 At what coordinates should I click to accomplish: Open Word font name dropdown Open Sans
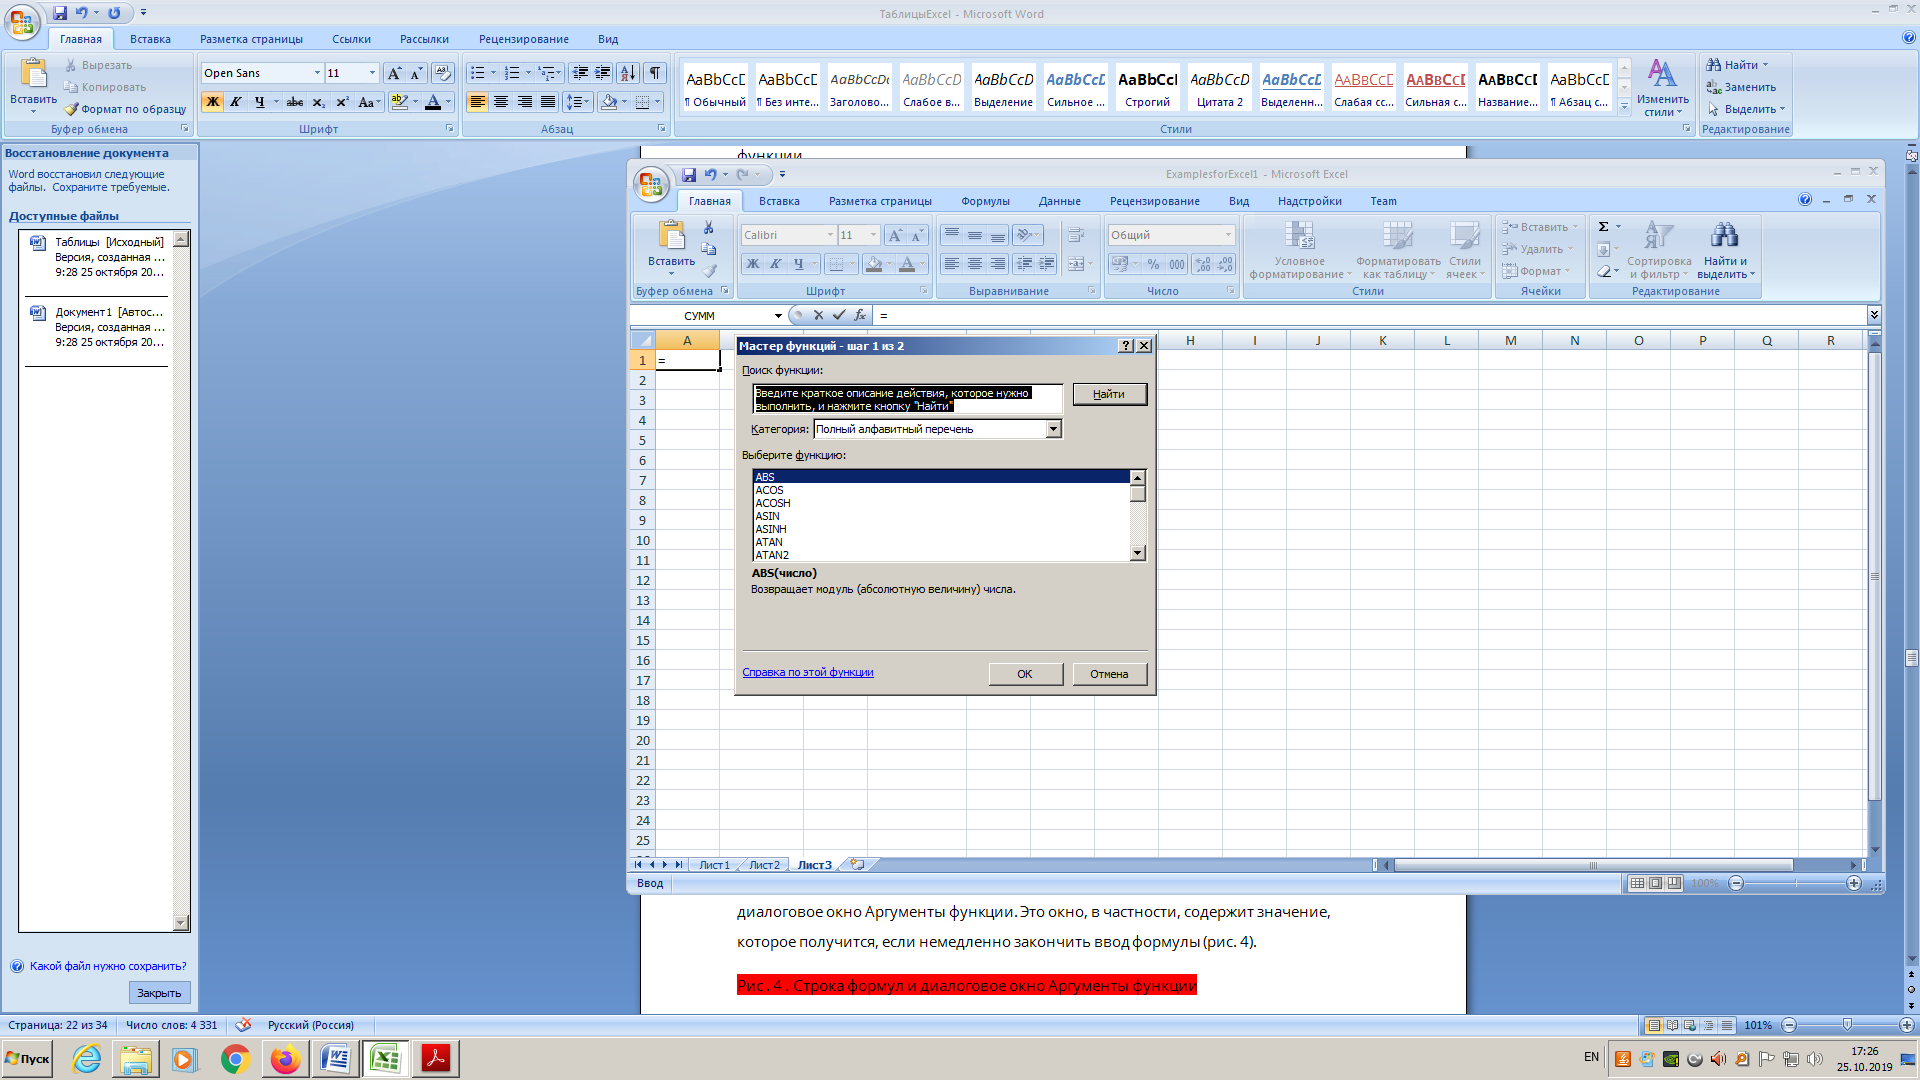coord(317,73)
